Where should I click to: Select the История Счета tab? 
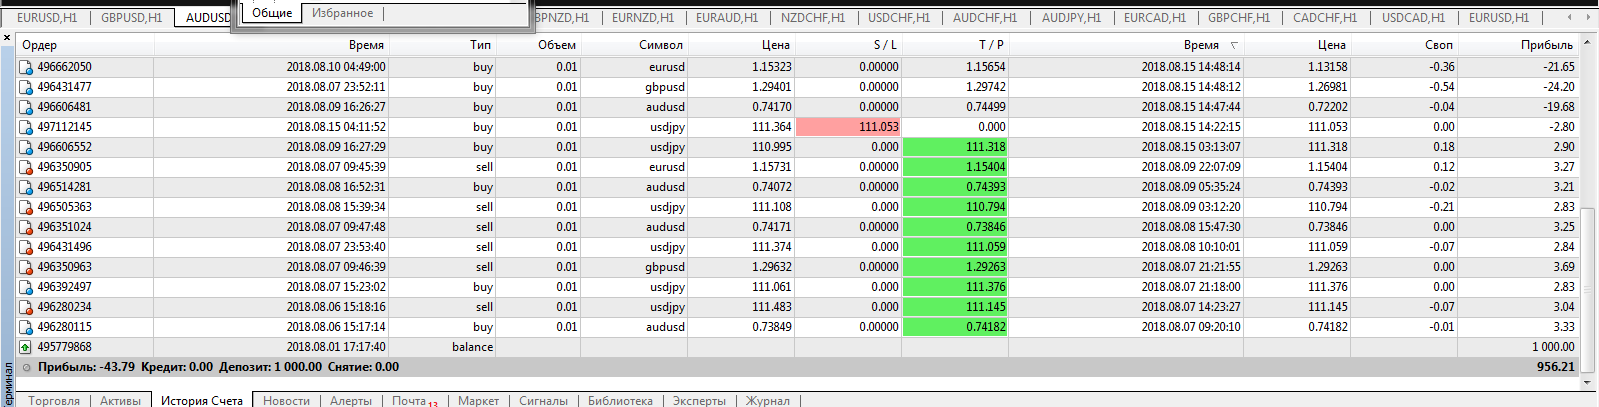click(202, 400)
